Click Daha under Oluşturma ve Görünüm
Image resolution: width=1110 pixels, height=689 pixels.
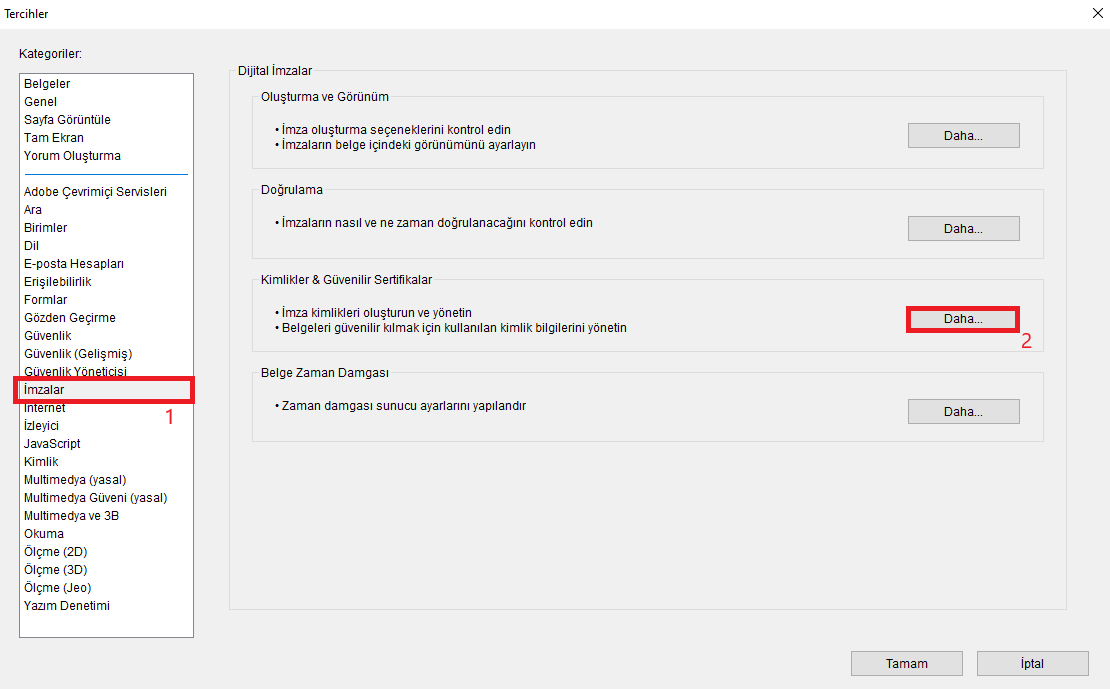963,135
